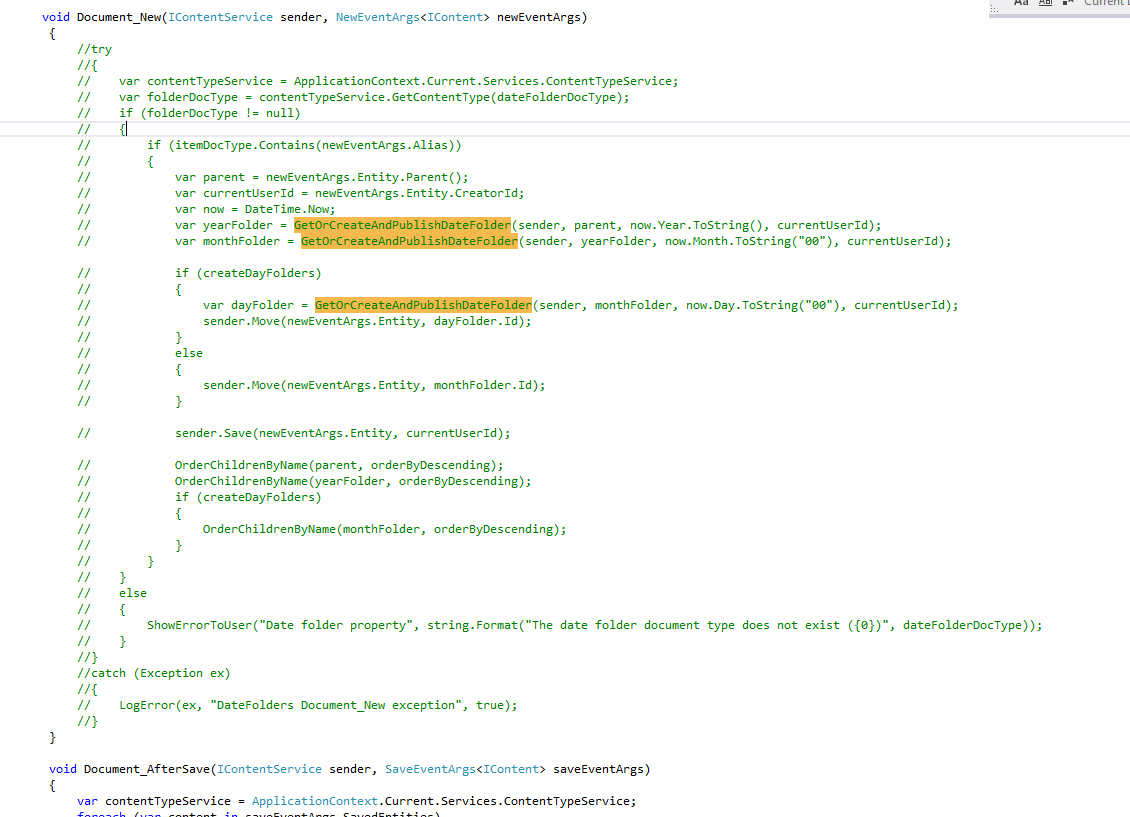The height and width of the screenshot is (817, 1130).
Task: Click the commented '//try' line
Action: (94, 49)
